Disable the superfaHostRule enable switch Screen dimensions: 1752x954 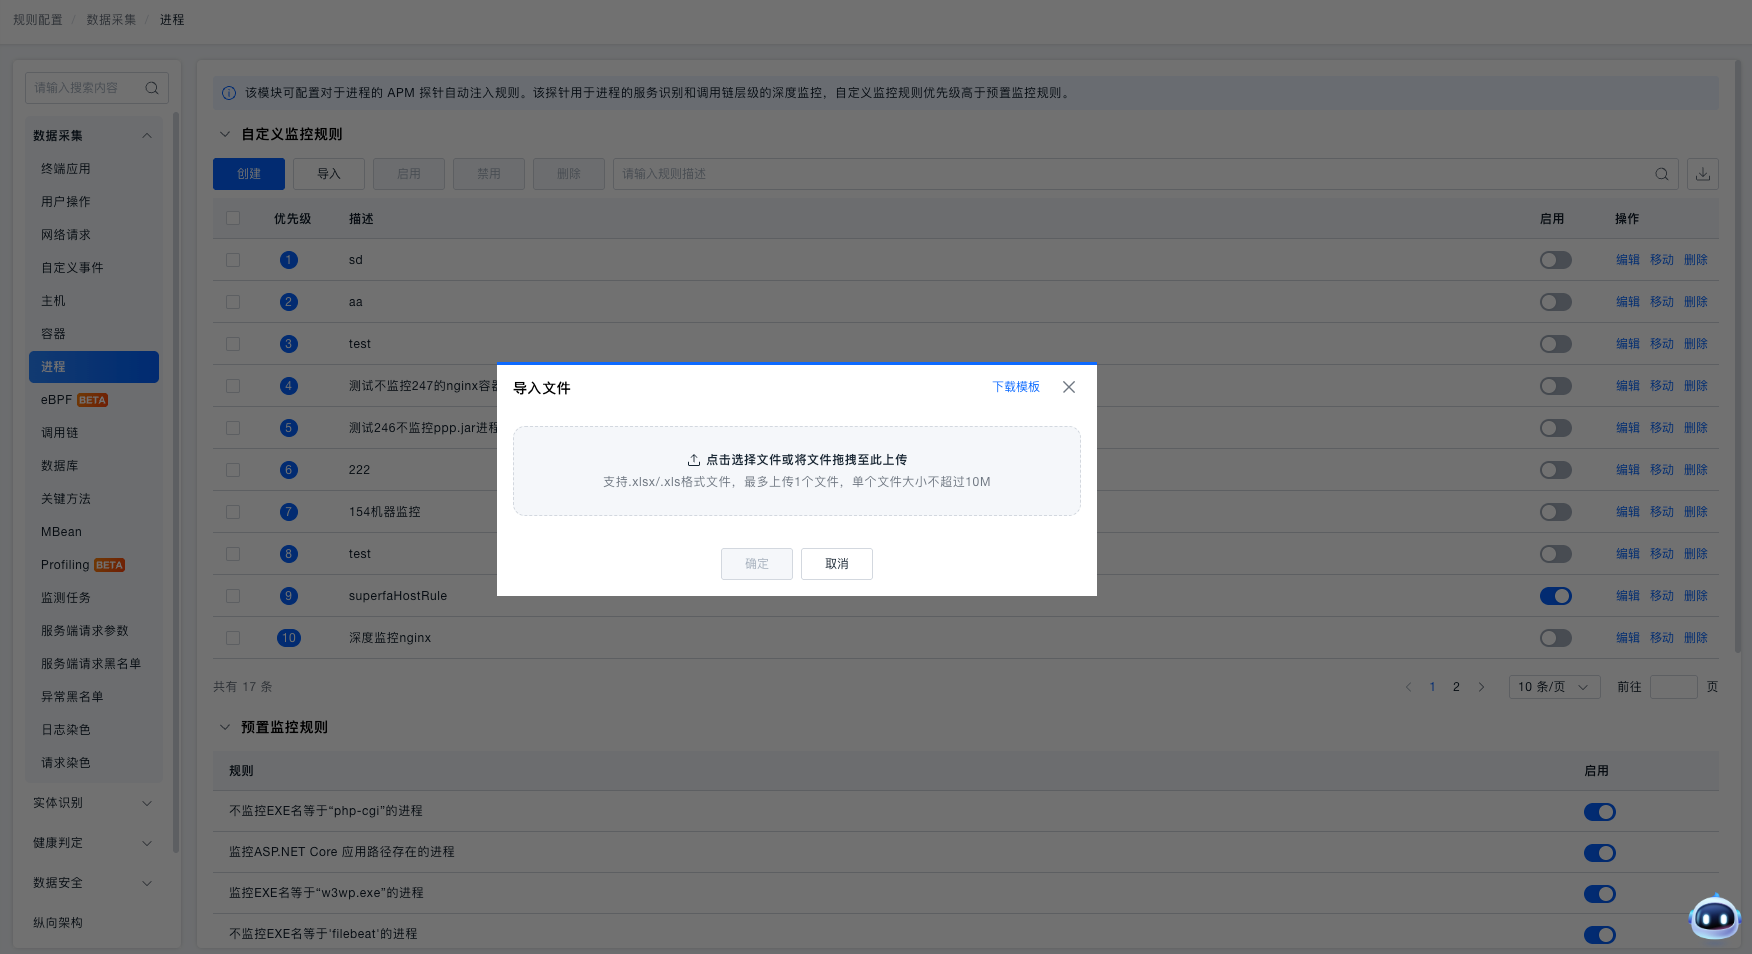[1556, 596]
